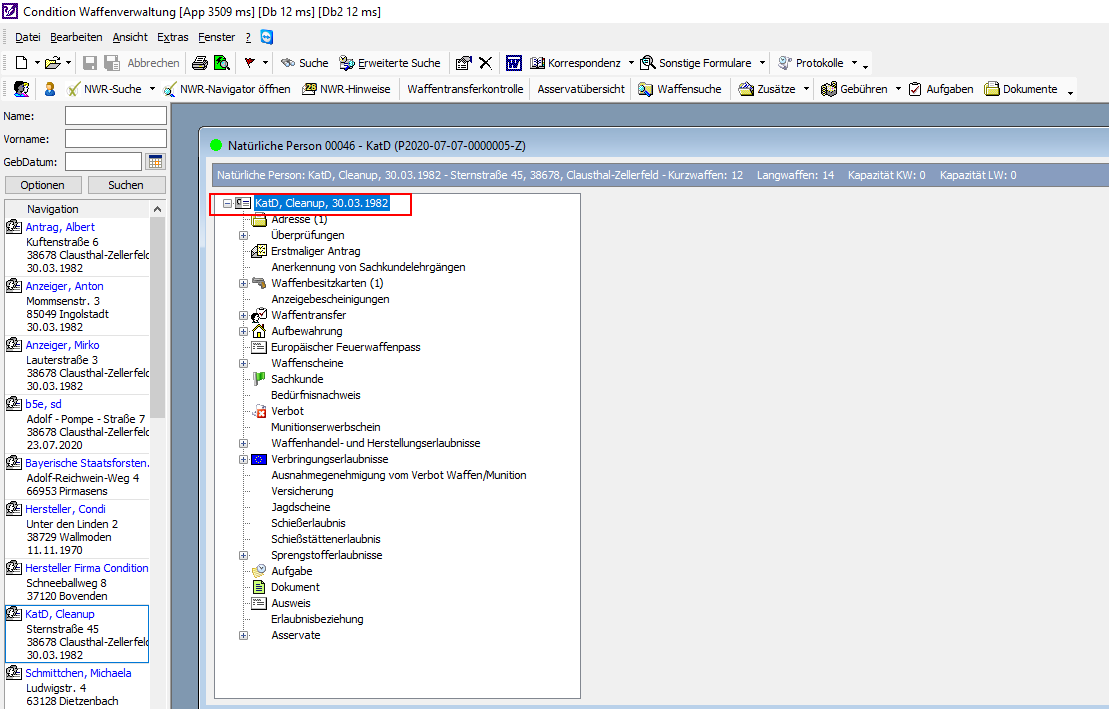Click the Word document icon
The image size is (1109, 709).
(513, 63)
